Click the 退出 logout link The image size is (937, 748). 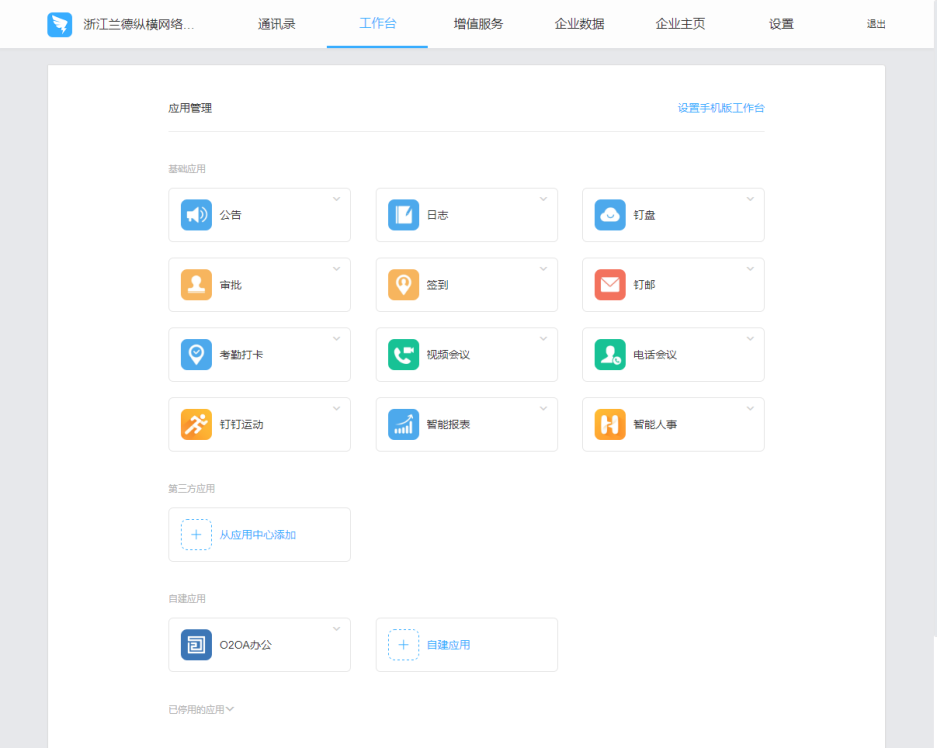tap(876, 24)
